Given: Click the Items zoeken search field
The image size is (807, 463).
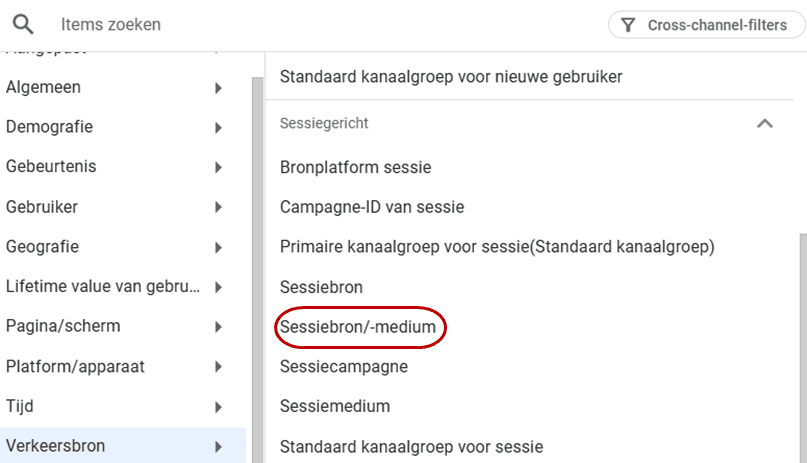Looking at the screenshot, I should tap(329, 25).
